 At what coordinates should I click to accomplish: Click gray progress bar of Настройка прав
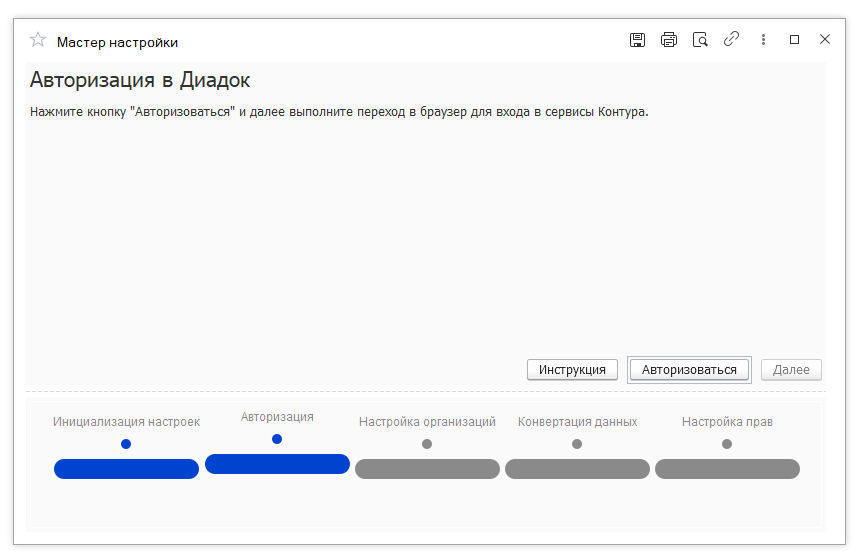pyautogui.click(x=728, y=469)
